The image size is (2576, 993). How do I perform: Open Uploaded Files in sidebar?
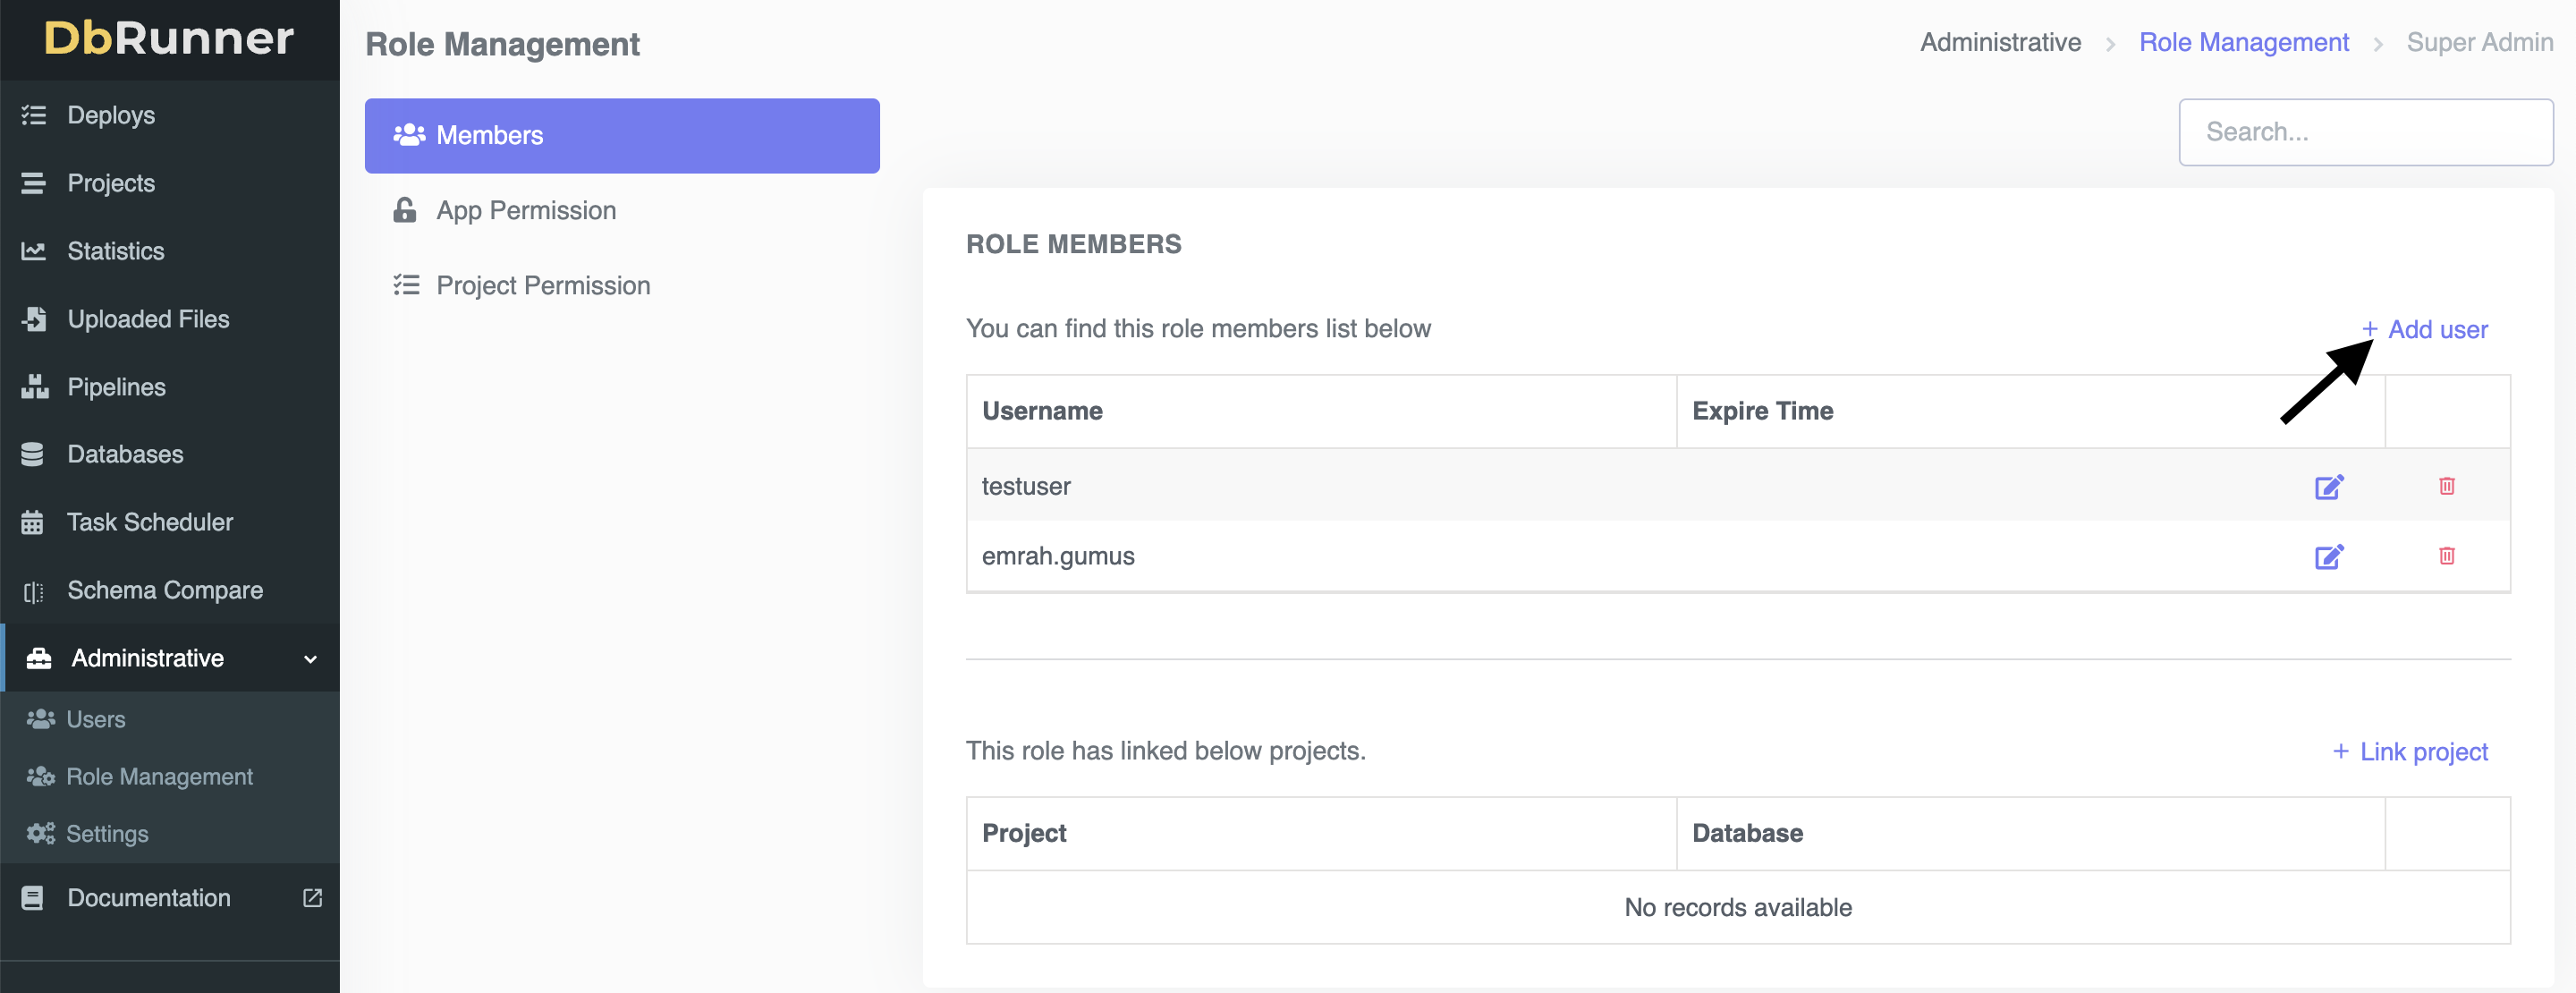point(148,319)
